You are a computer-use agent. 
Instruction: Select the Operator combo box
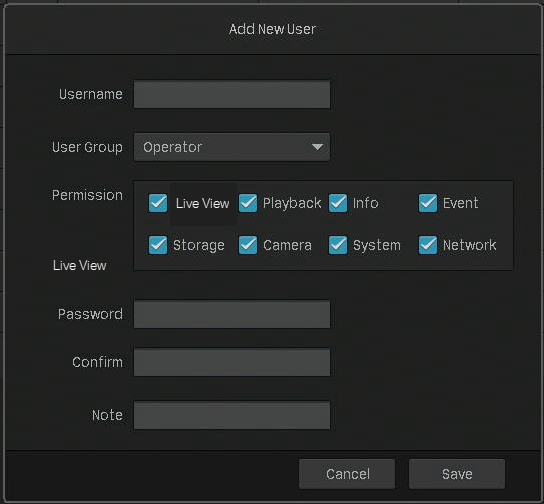[232, 147]
